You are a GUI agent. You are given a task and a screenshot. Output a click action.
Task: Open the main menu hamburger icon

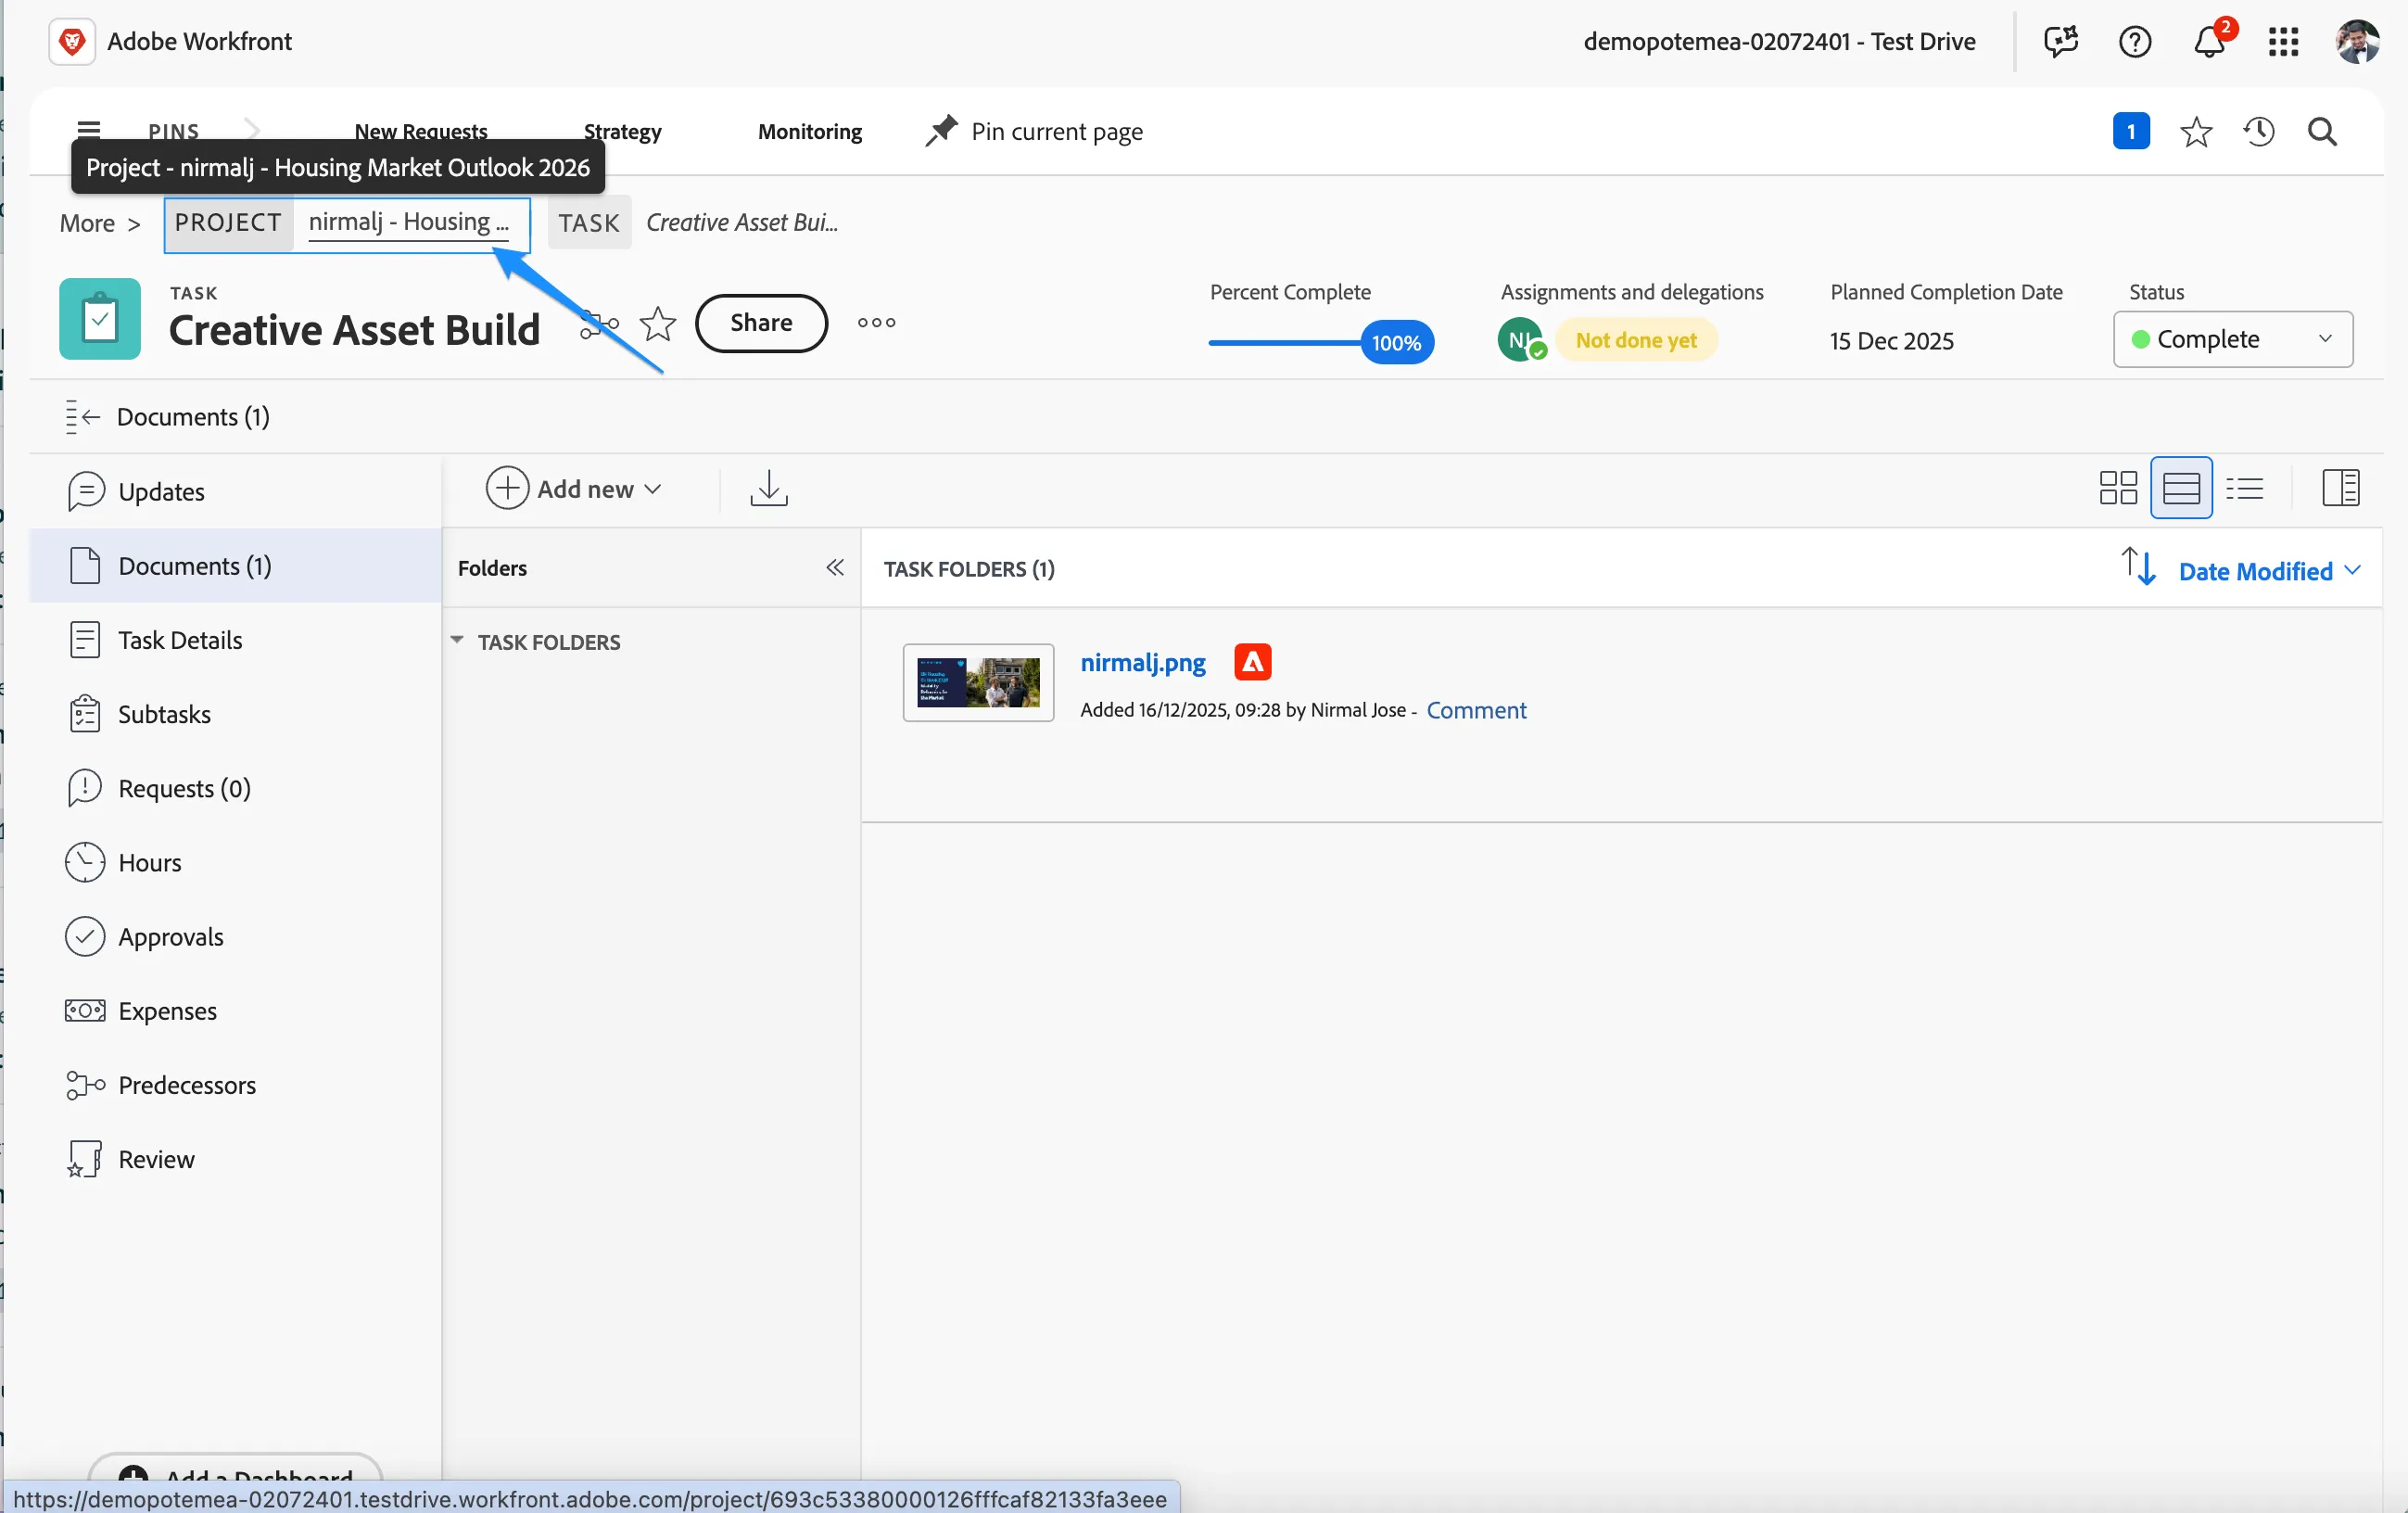click(x=89, y=129)
